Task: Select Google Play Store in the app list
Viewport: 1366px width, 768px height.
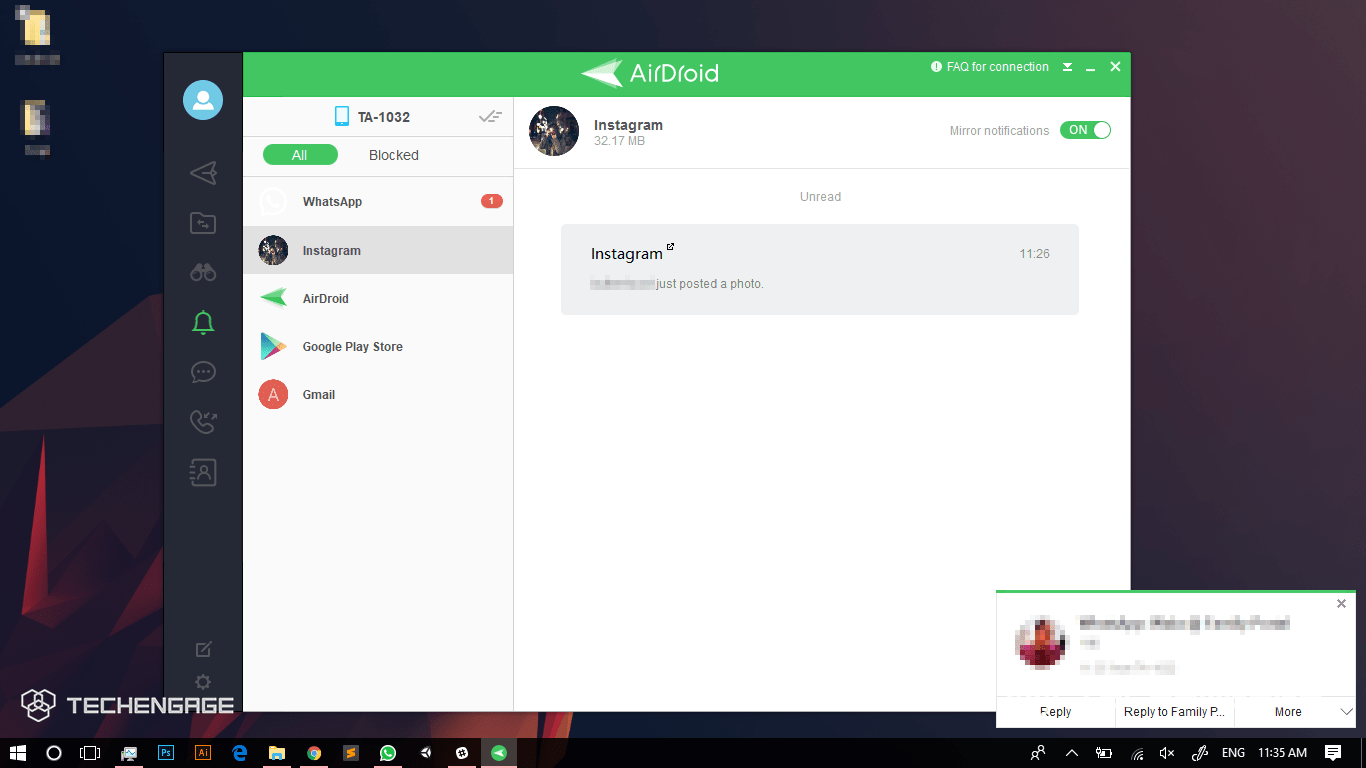Action: tap(378, 346)
